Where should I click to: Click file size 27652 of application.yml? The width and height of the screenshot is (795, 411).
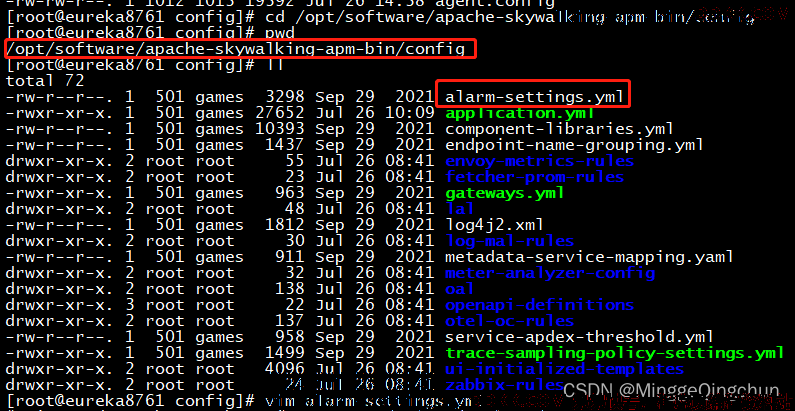click(x=279, y=113)
